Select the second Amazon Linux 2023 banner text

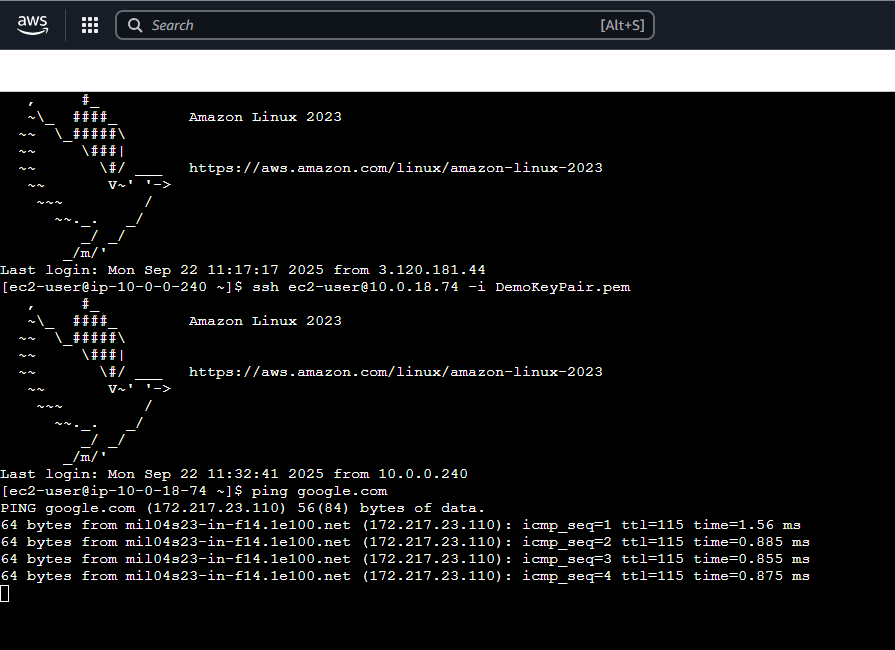(x=265, y=321)
